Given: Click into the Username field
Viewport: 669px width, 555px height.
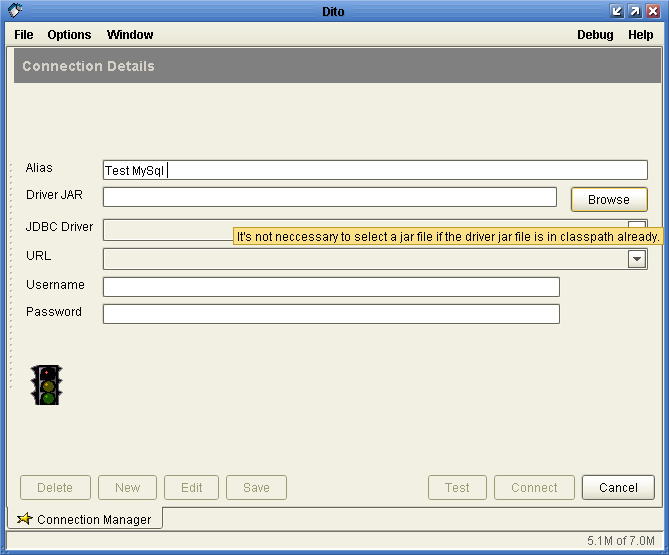Looking at the screenshot, I should pyautogui.click(x=331, y=288).
